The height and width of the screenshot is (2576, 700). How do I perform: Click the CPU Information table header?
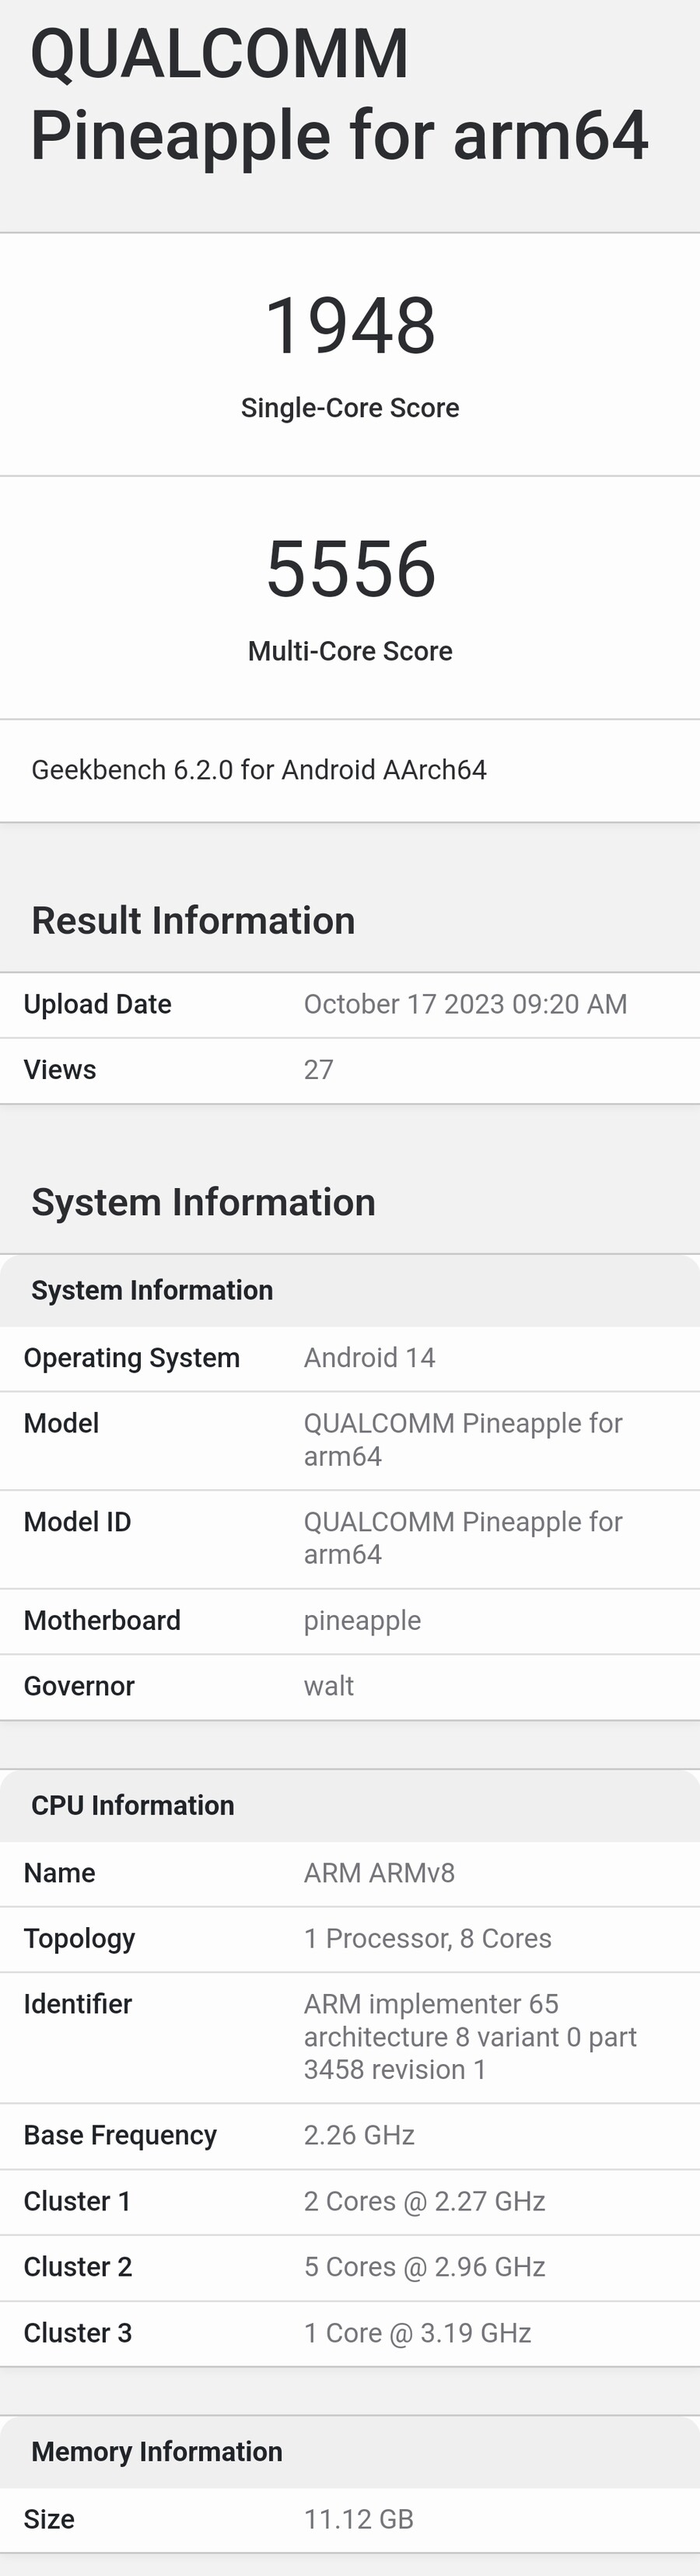pos(133,1805)
